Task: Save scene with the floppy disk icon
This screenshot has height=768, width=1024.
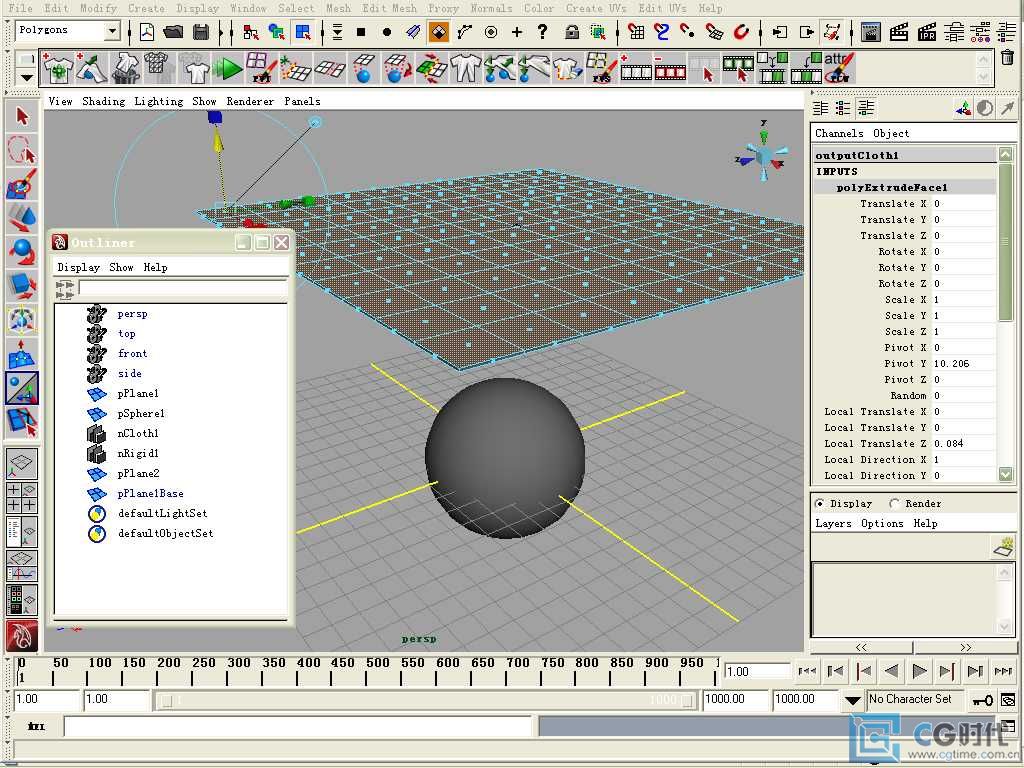Action: coord(201,31)
